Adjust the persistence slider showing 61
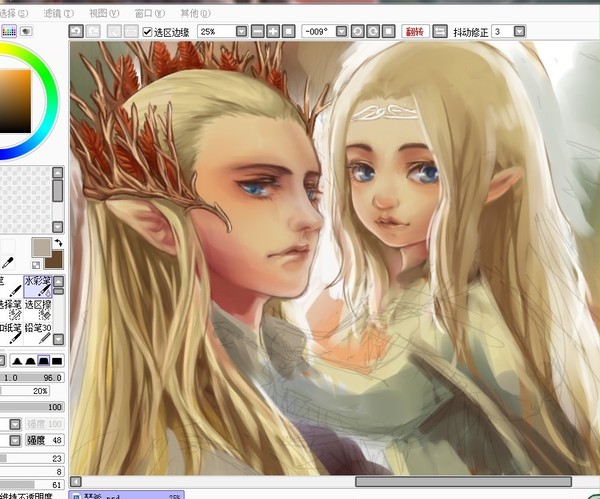 32,485
